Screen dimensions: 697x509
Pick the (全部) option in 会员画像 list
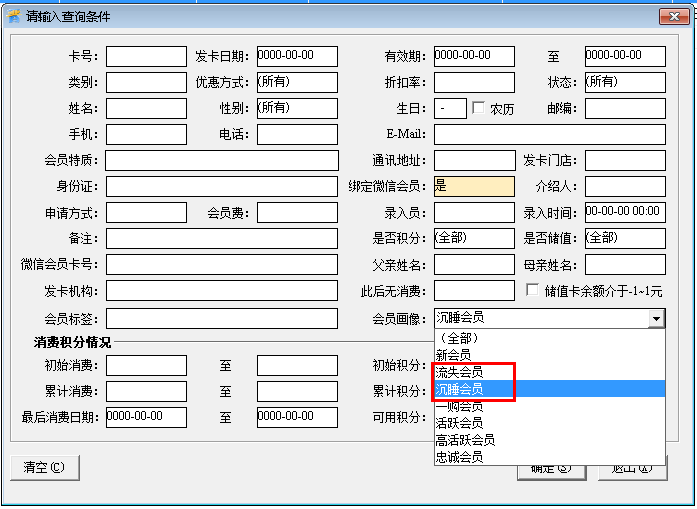[460, 338]
